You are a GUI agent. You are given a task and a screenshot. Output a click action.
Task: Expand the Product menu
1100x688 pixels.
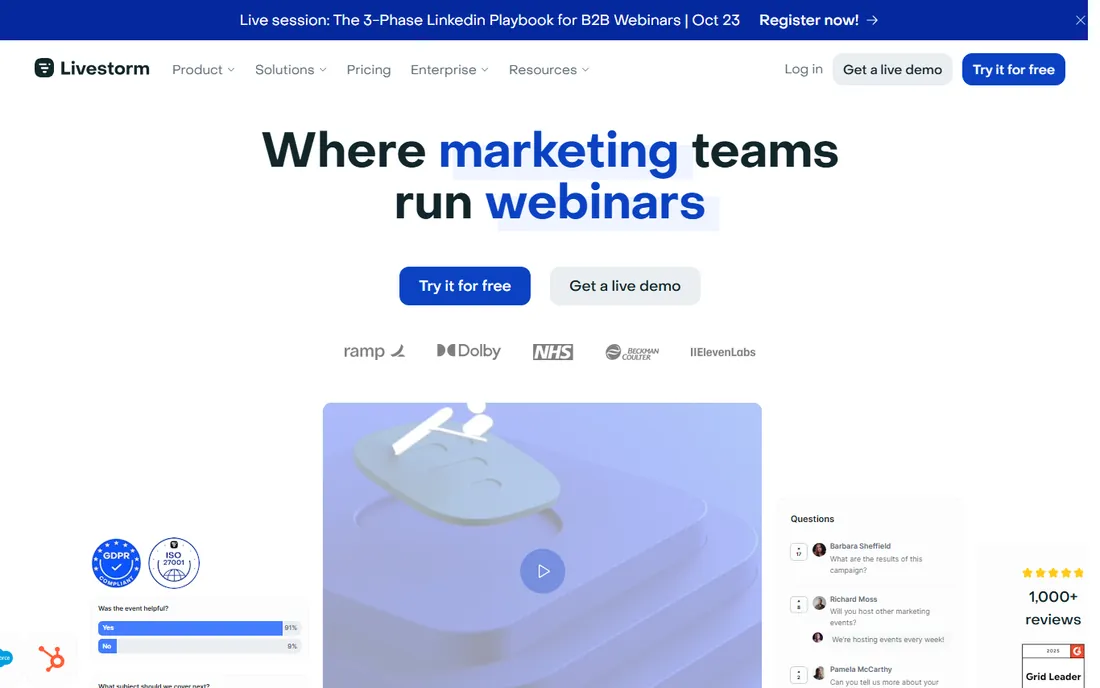click(x=203, y=69)
